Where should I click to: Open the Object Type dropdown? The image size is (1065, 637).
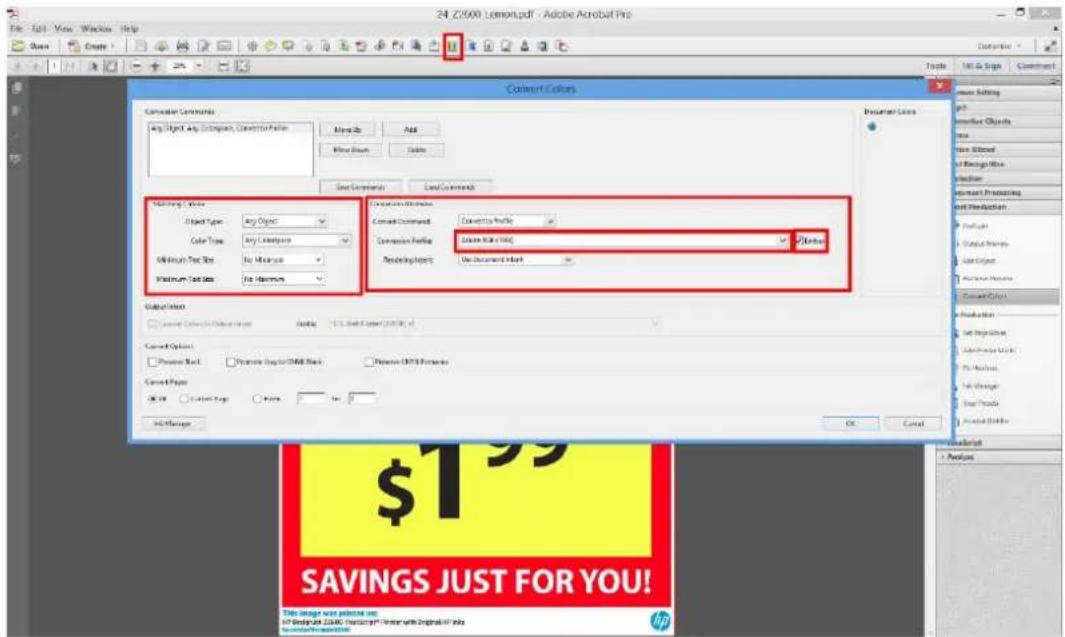pyautogui.click(x=285, y=221)
